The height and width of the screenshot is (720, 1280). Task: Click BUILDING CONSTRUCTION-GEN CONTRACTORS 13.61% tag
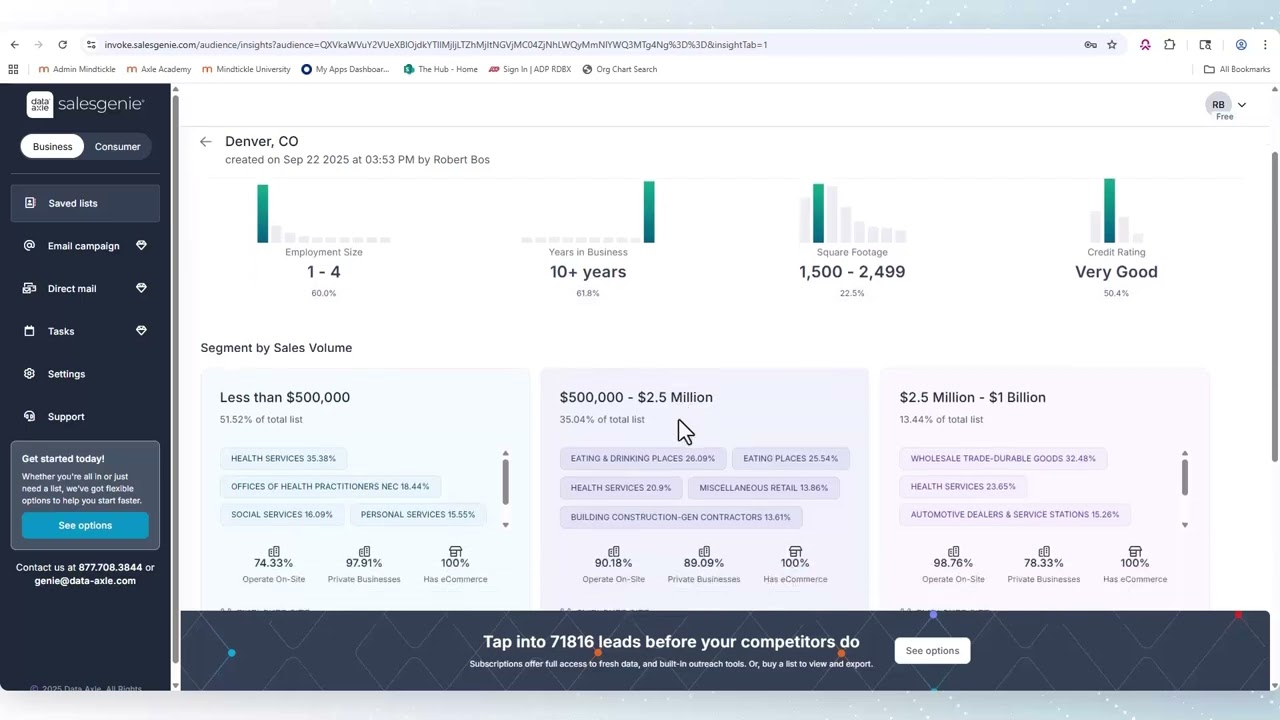click(x=681, y=517)
